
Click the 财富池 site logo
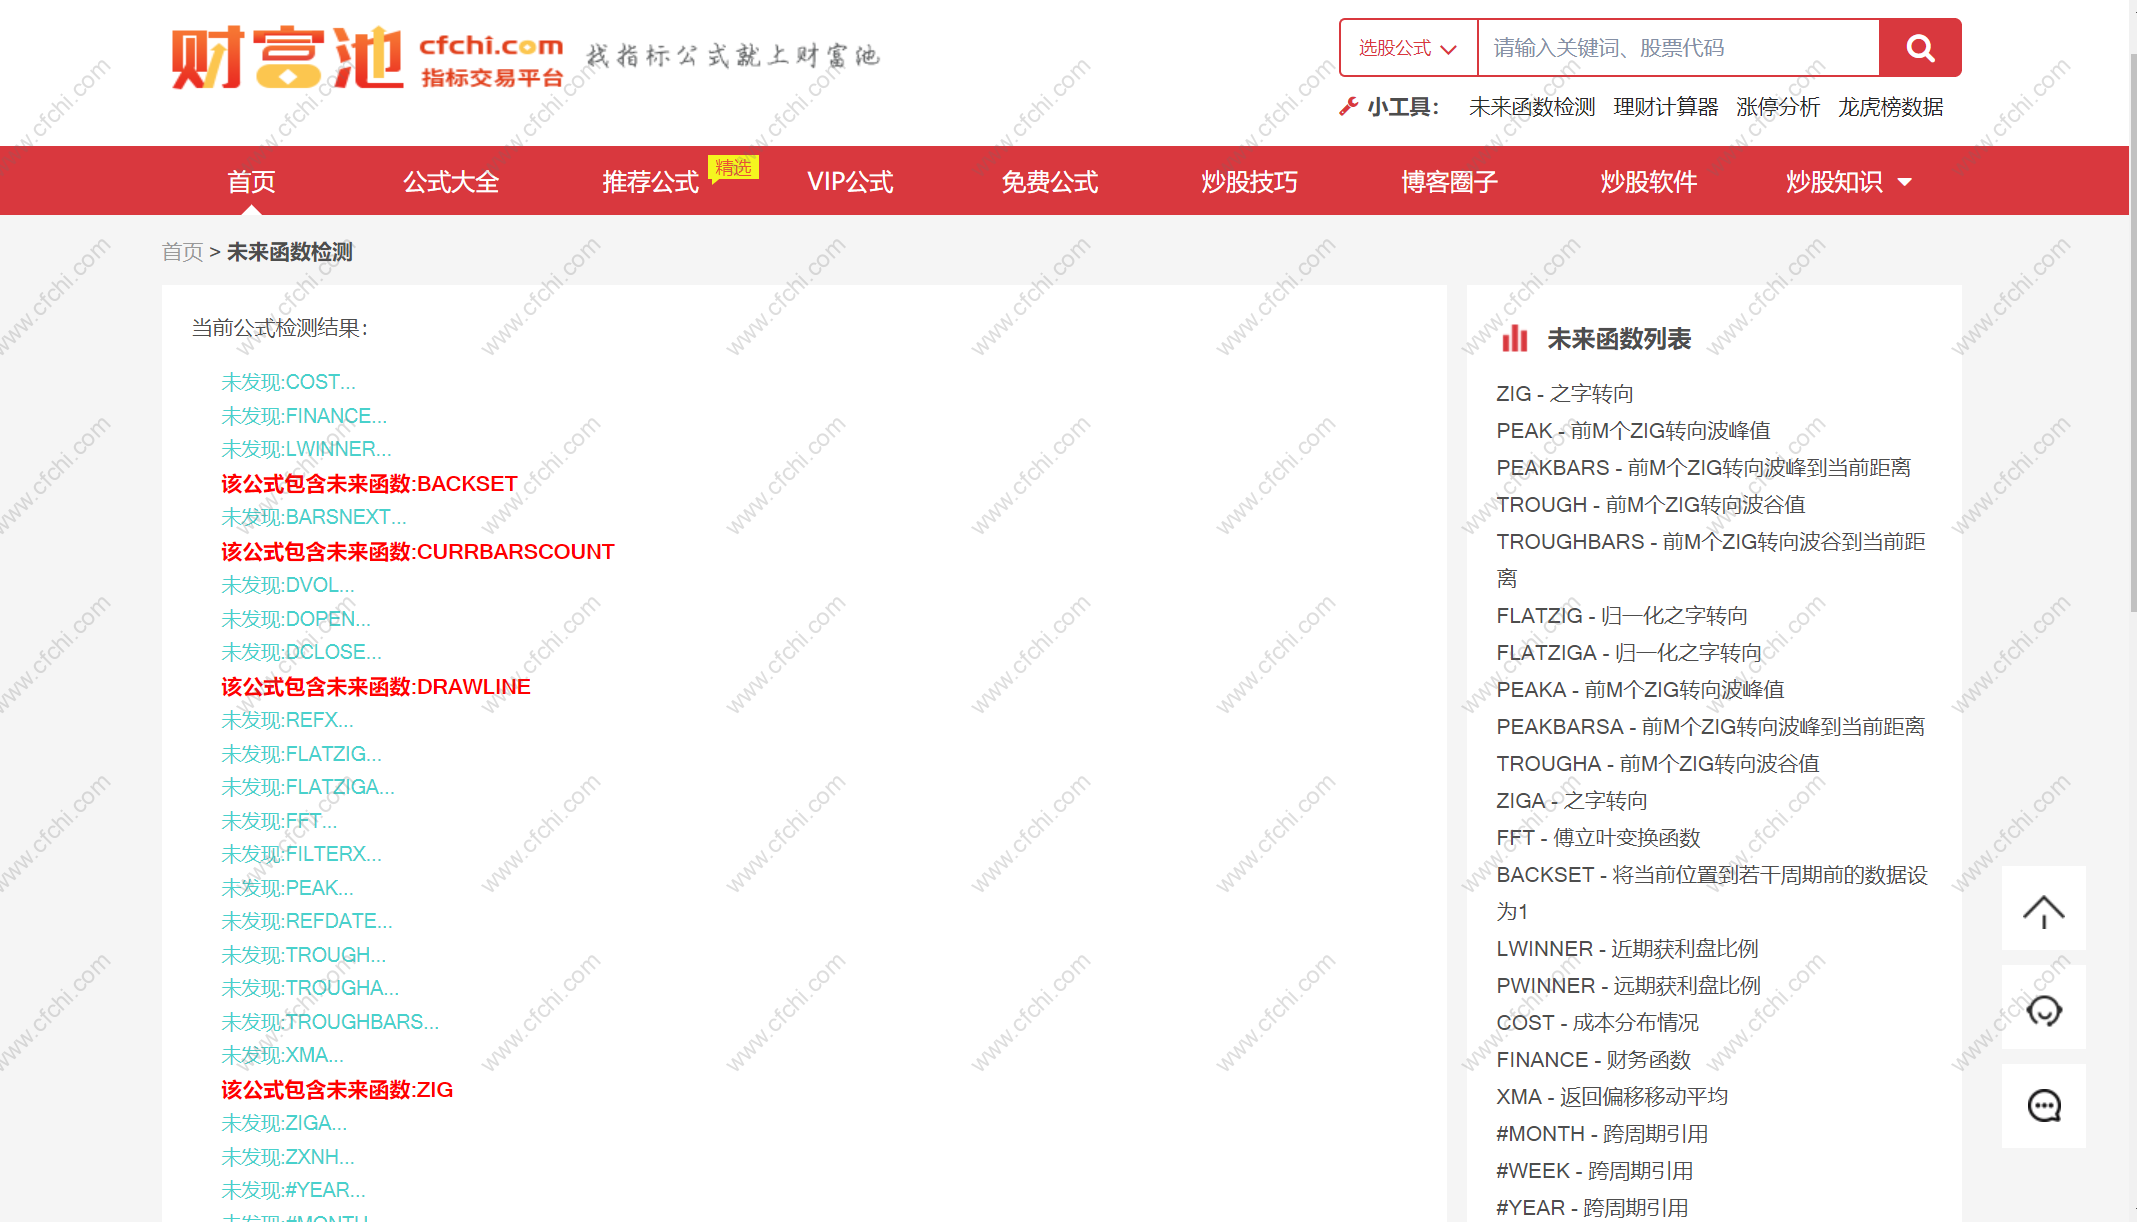(287, 58)
